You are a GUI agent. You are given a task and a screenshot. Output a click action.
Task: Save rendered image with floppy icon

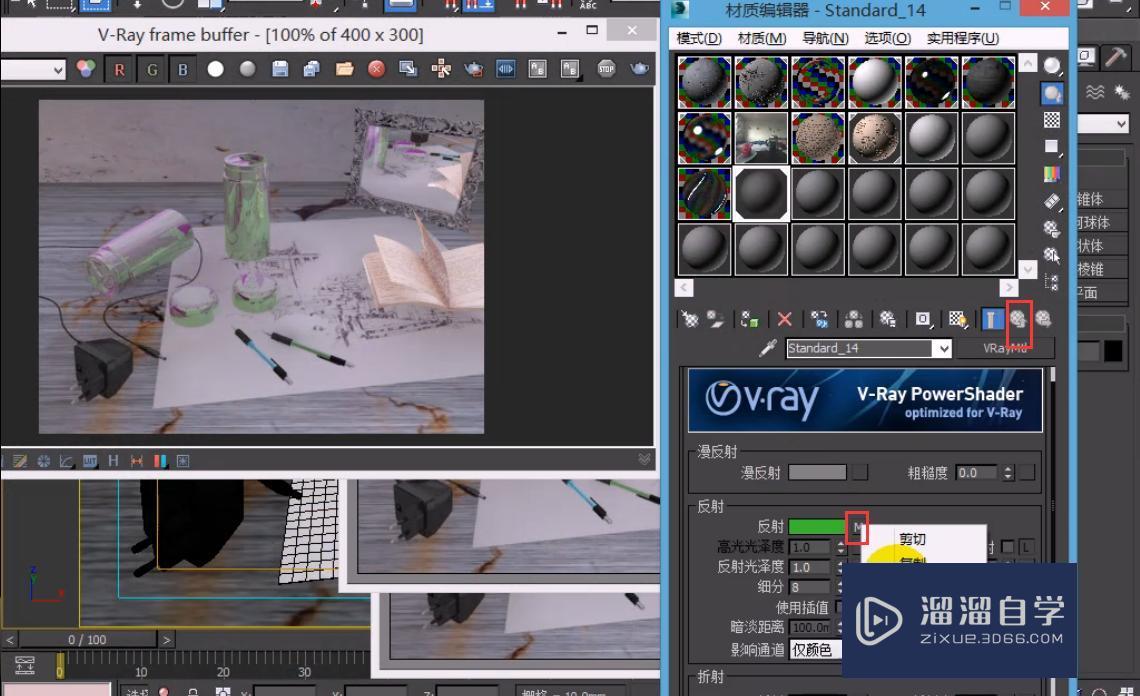click(280, 69)
